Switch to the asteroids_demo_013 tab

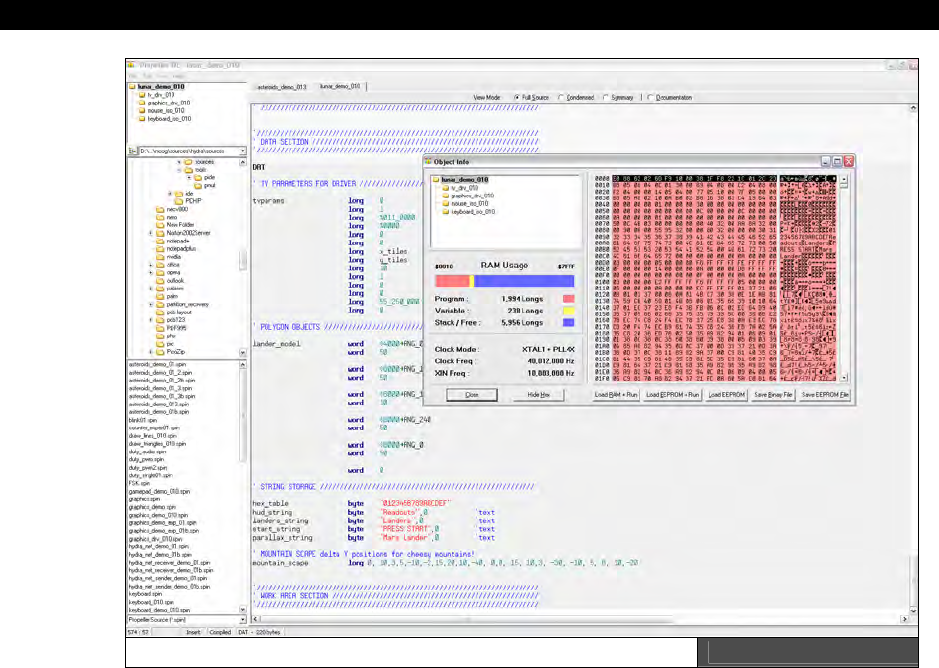281,87
